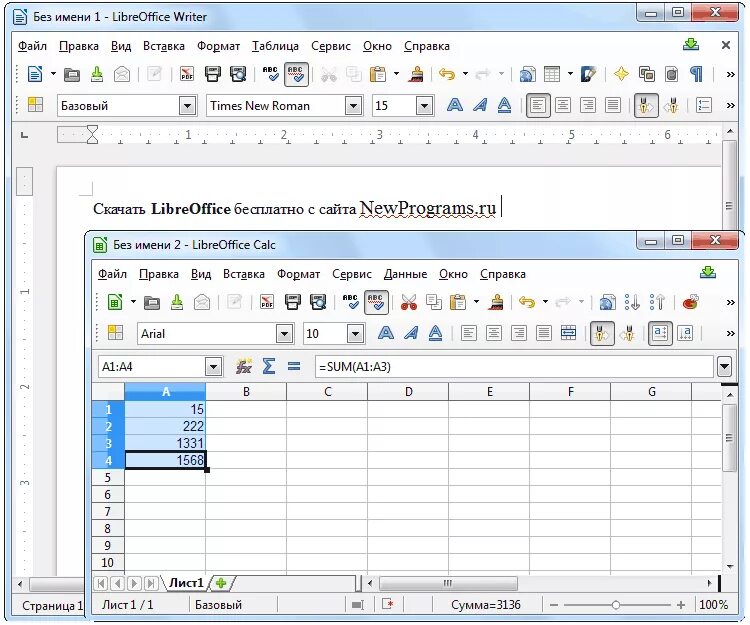Open Сервис menu in Calc
750x625 pixels.
point(352,274)
